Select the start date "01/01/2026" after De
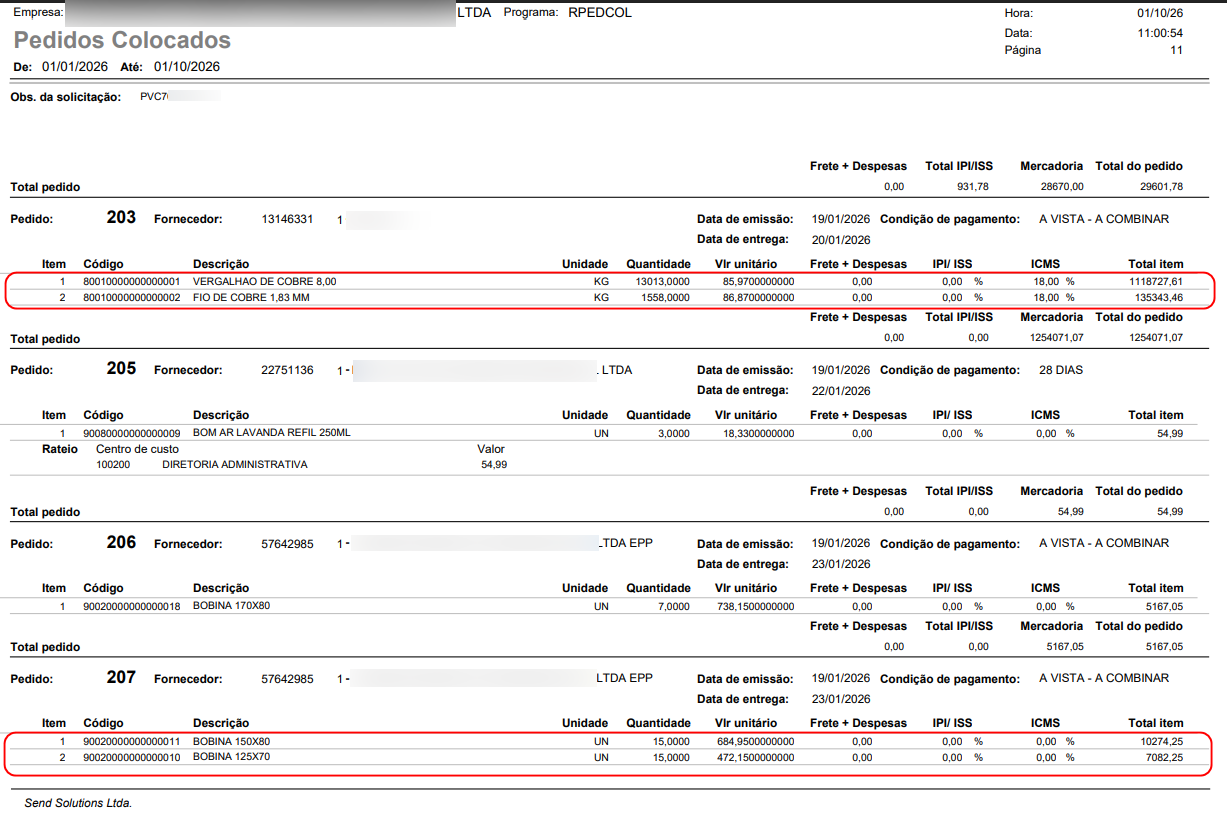 click(x=75, y=67)
